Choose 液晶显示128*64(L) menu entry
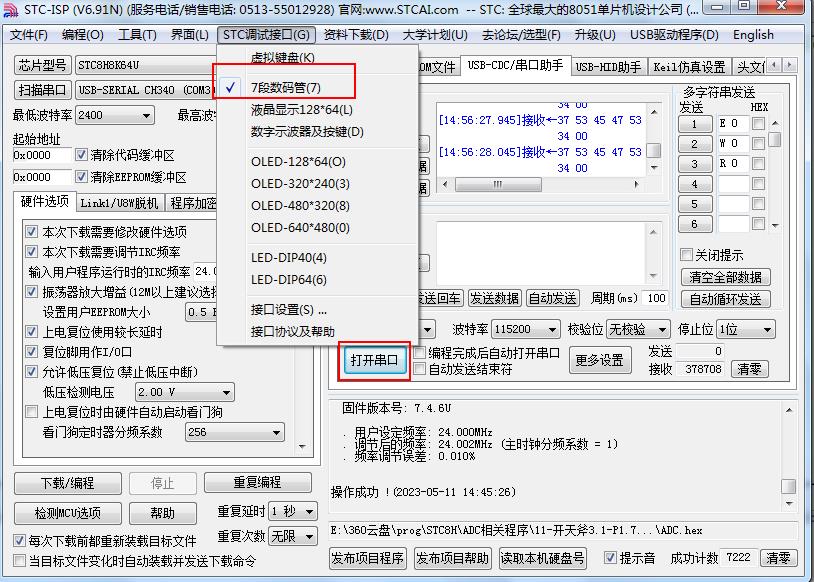Screen dimensions: 814x582 tap(301, 110)
